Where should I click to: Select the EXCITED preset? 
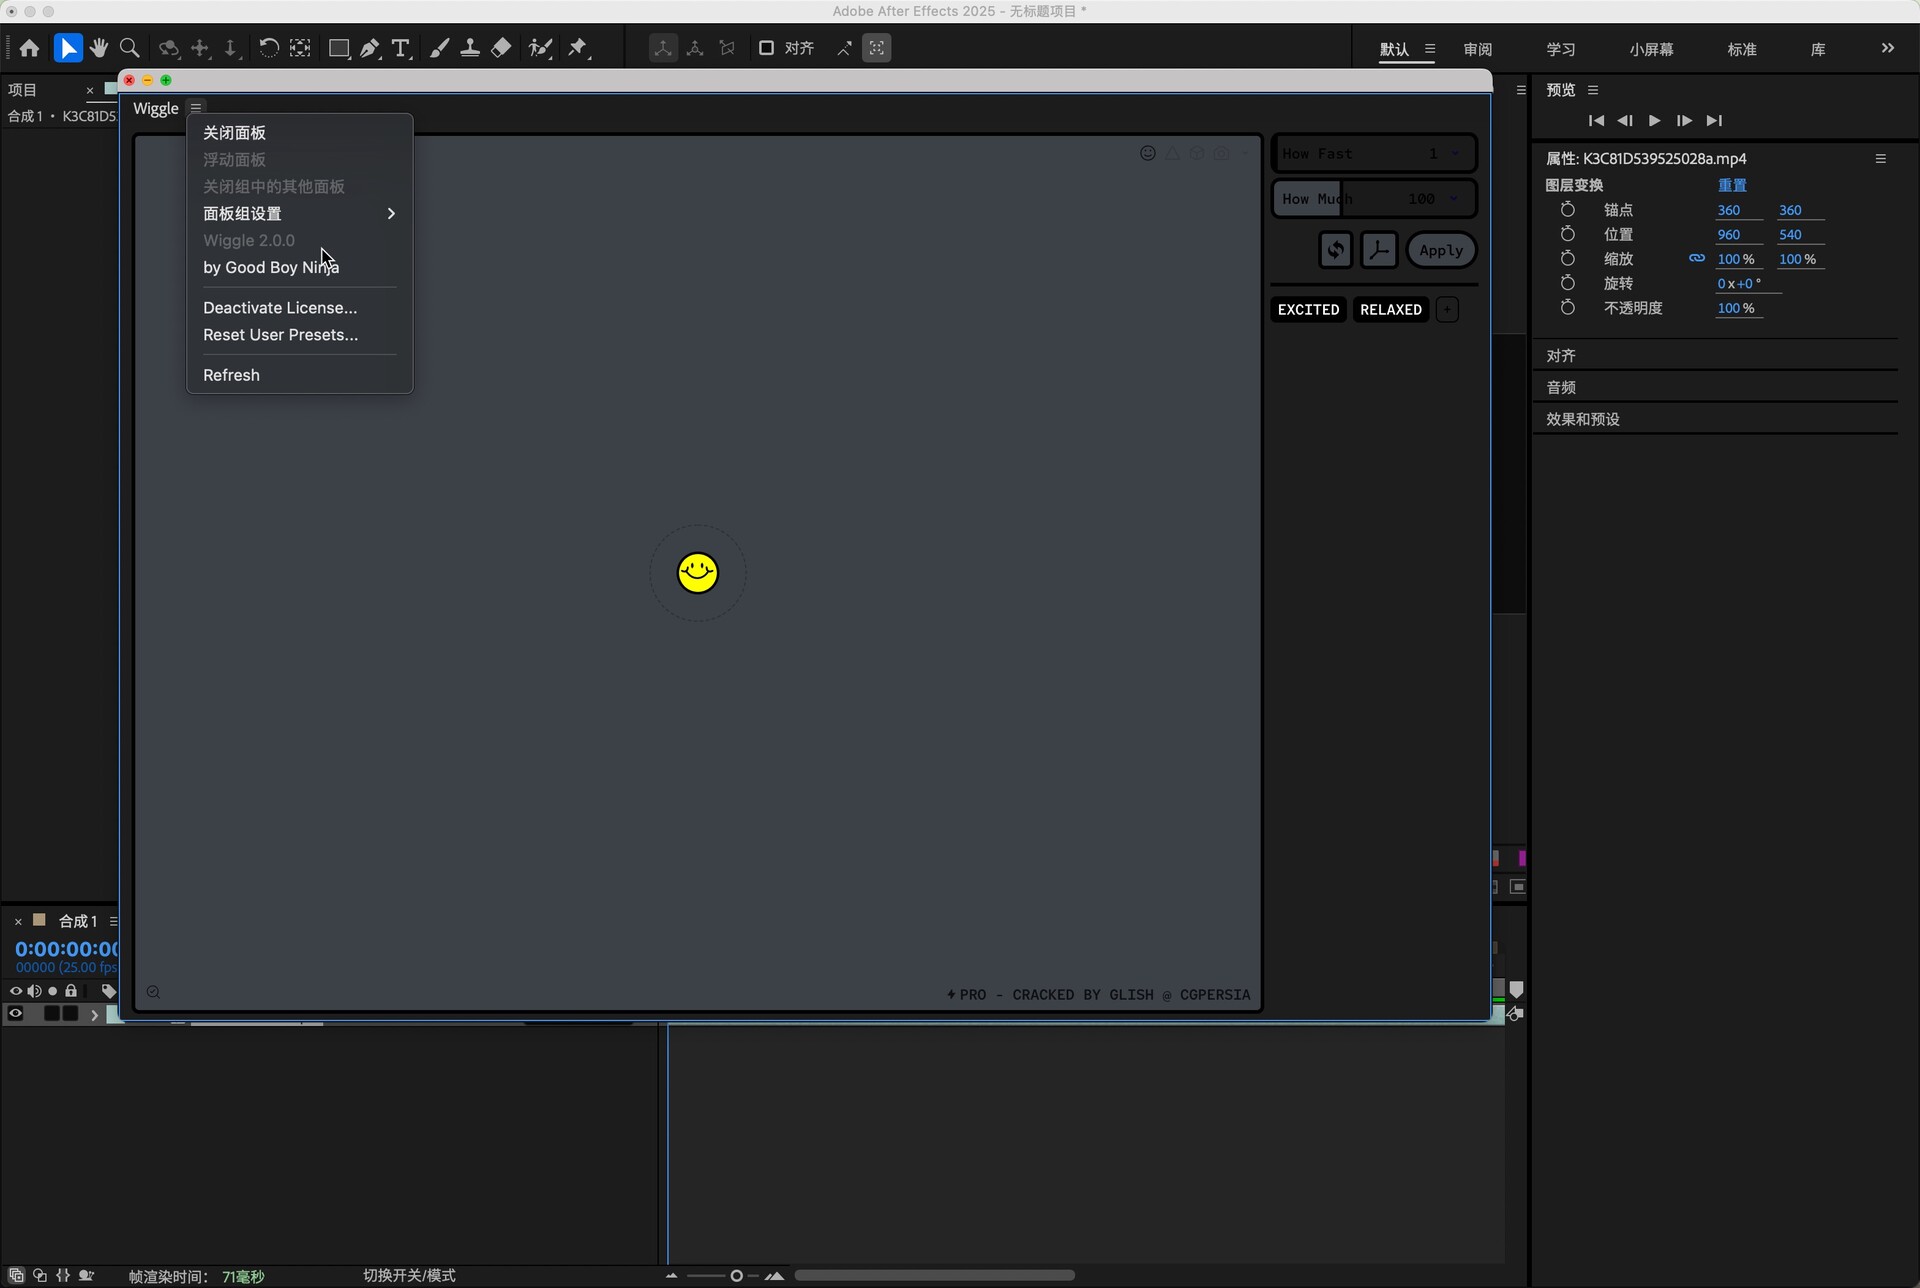point(1308,309)
